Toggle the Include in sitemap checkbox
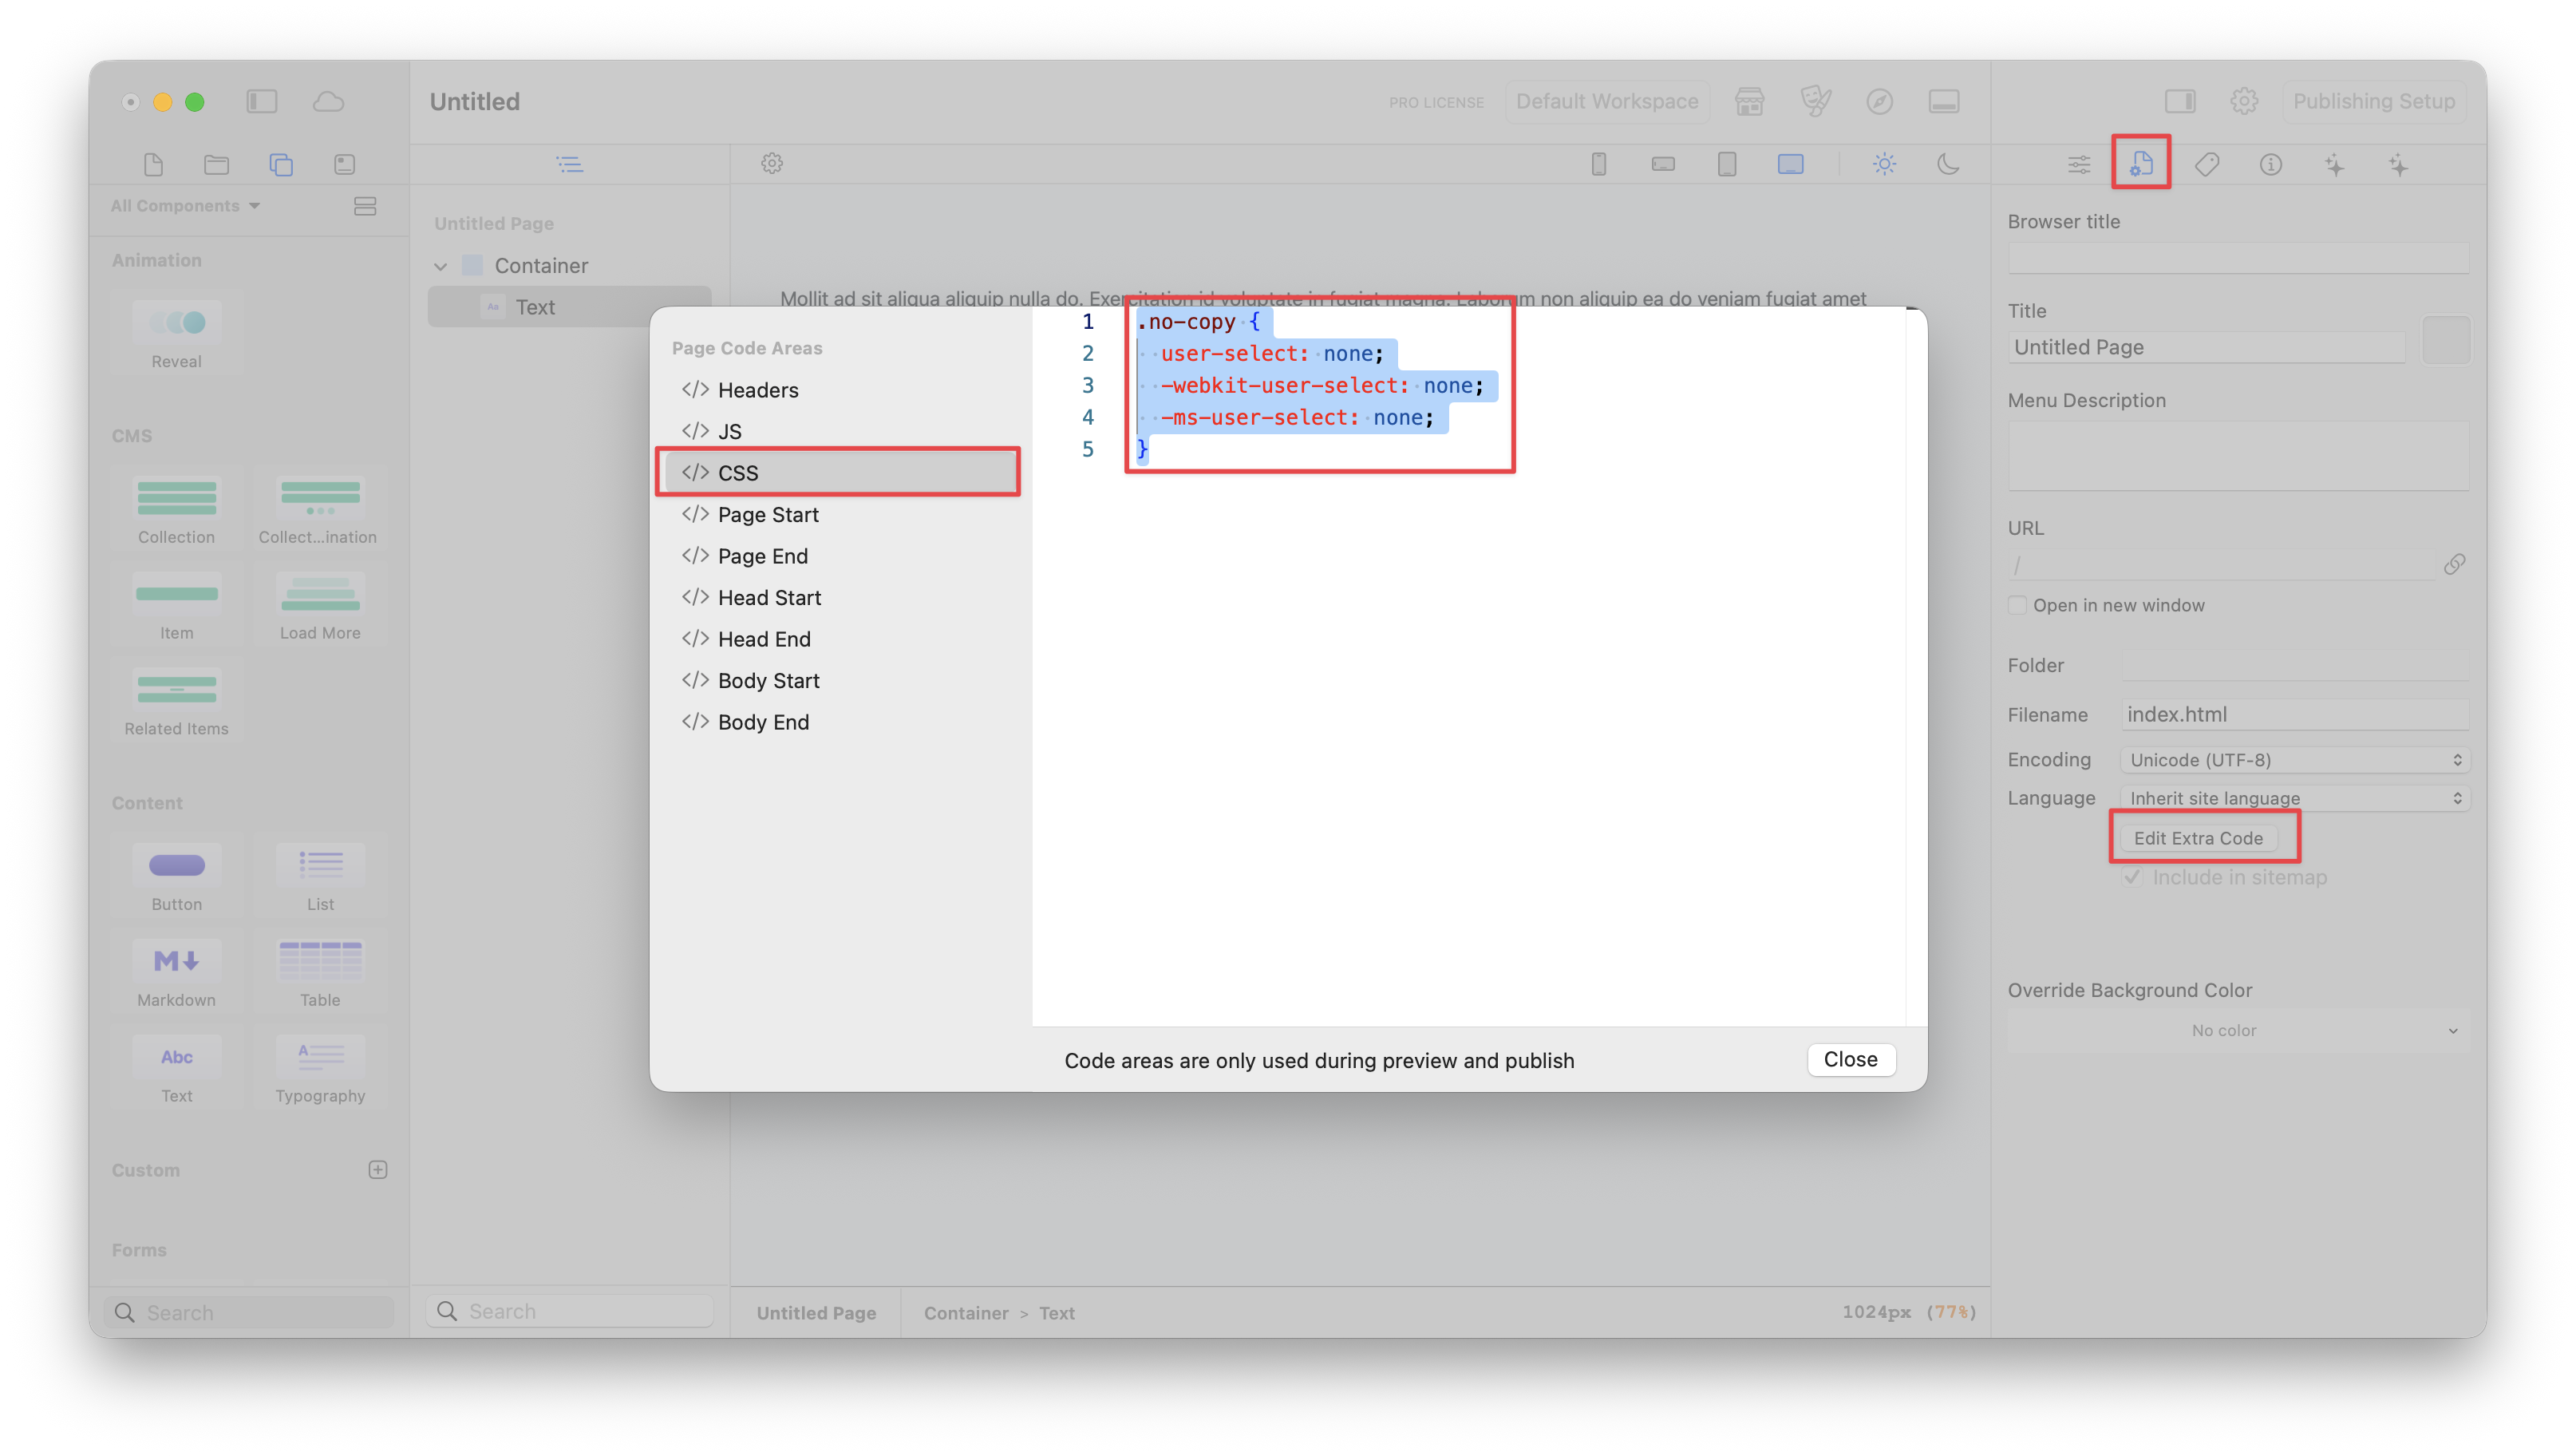This screenshot has width=2576, height=1456. tap(2133, 877)
